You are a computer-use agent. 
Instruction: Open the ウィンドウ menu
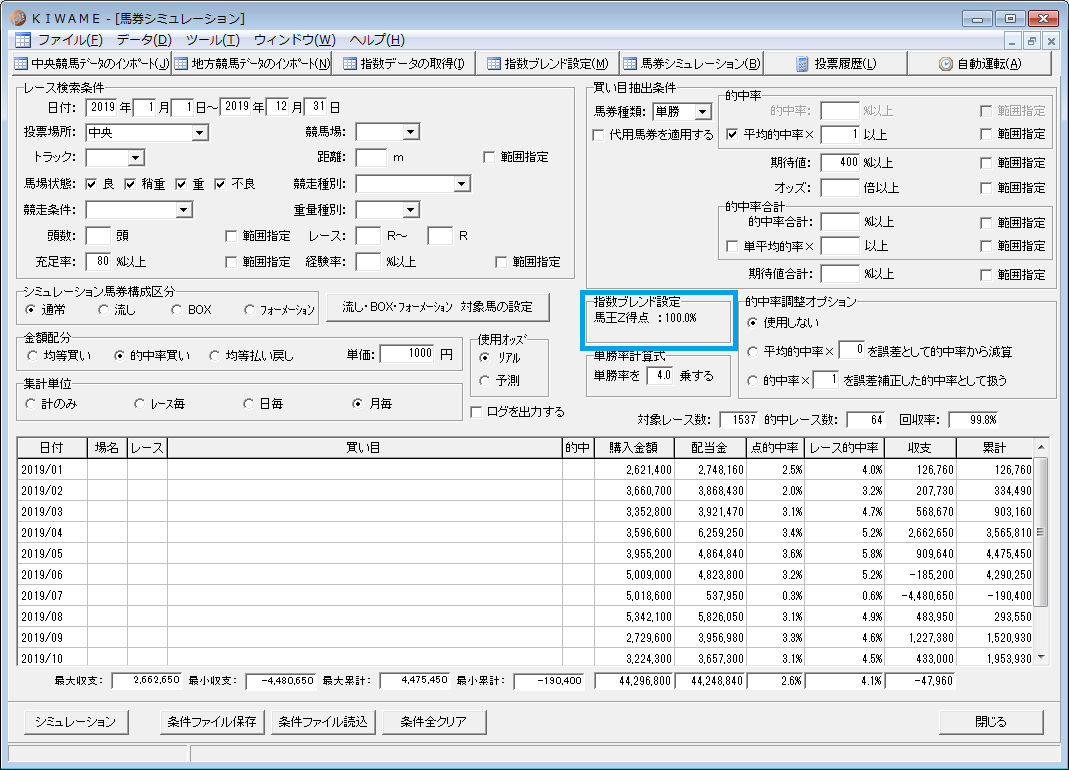point(295,40)
